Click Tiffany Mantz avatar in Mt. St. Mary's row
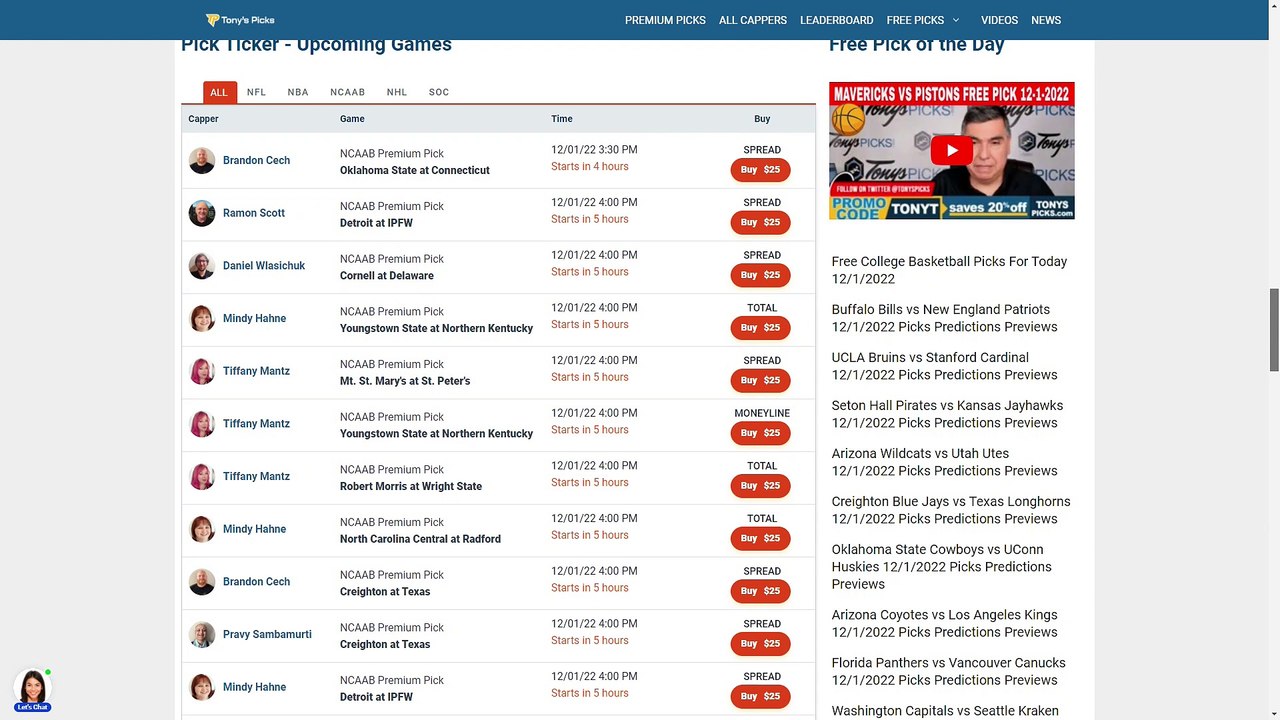This screenshot has width=1280, height=720. [202, 371]
